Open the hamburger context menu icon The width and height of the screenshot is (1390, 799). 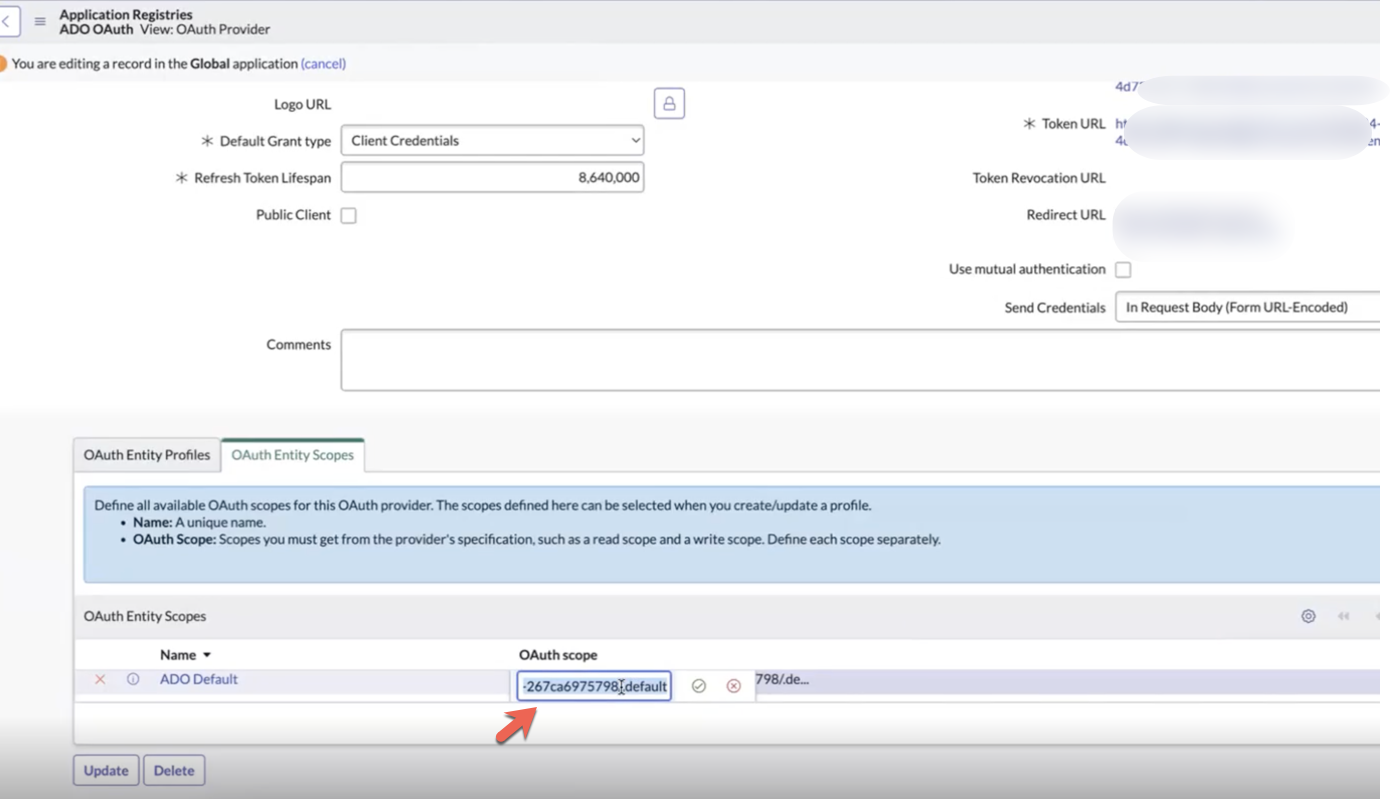[x=40, y=21]
